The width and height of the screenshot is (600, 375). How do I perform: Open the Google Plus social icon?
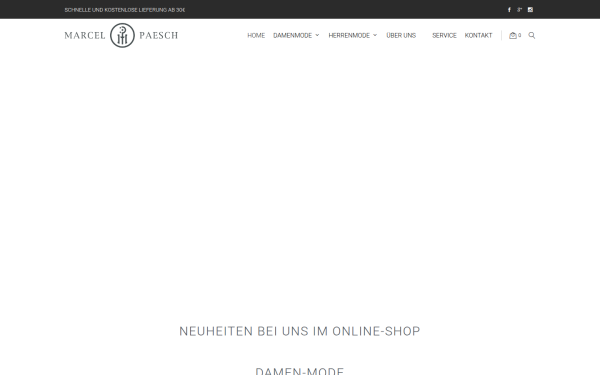(x=519, y=10)
